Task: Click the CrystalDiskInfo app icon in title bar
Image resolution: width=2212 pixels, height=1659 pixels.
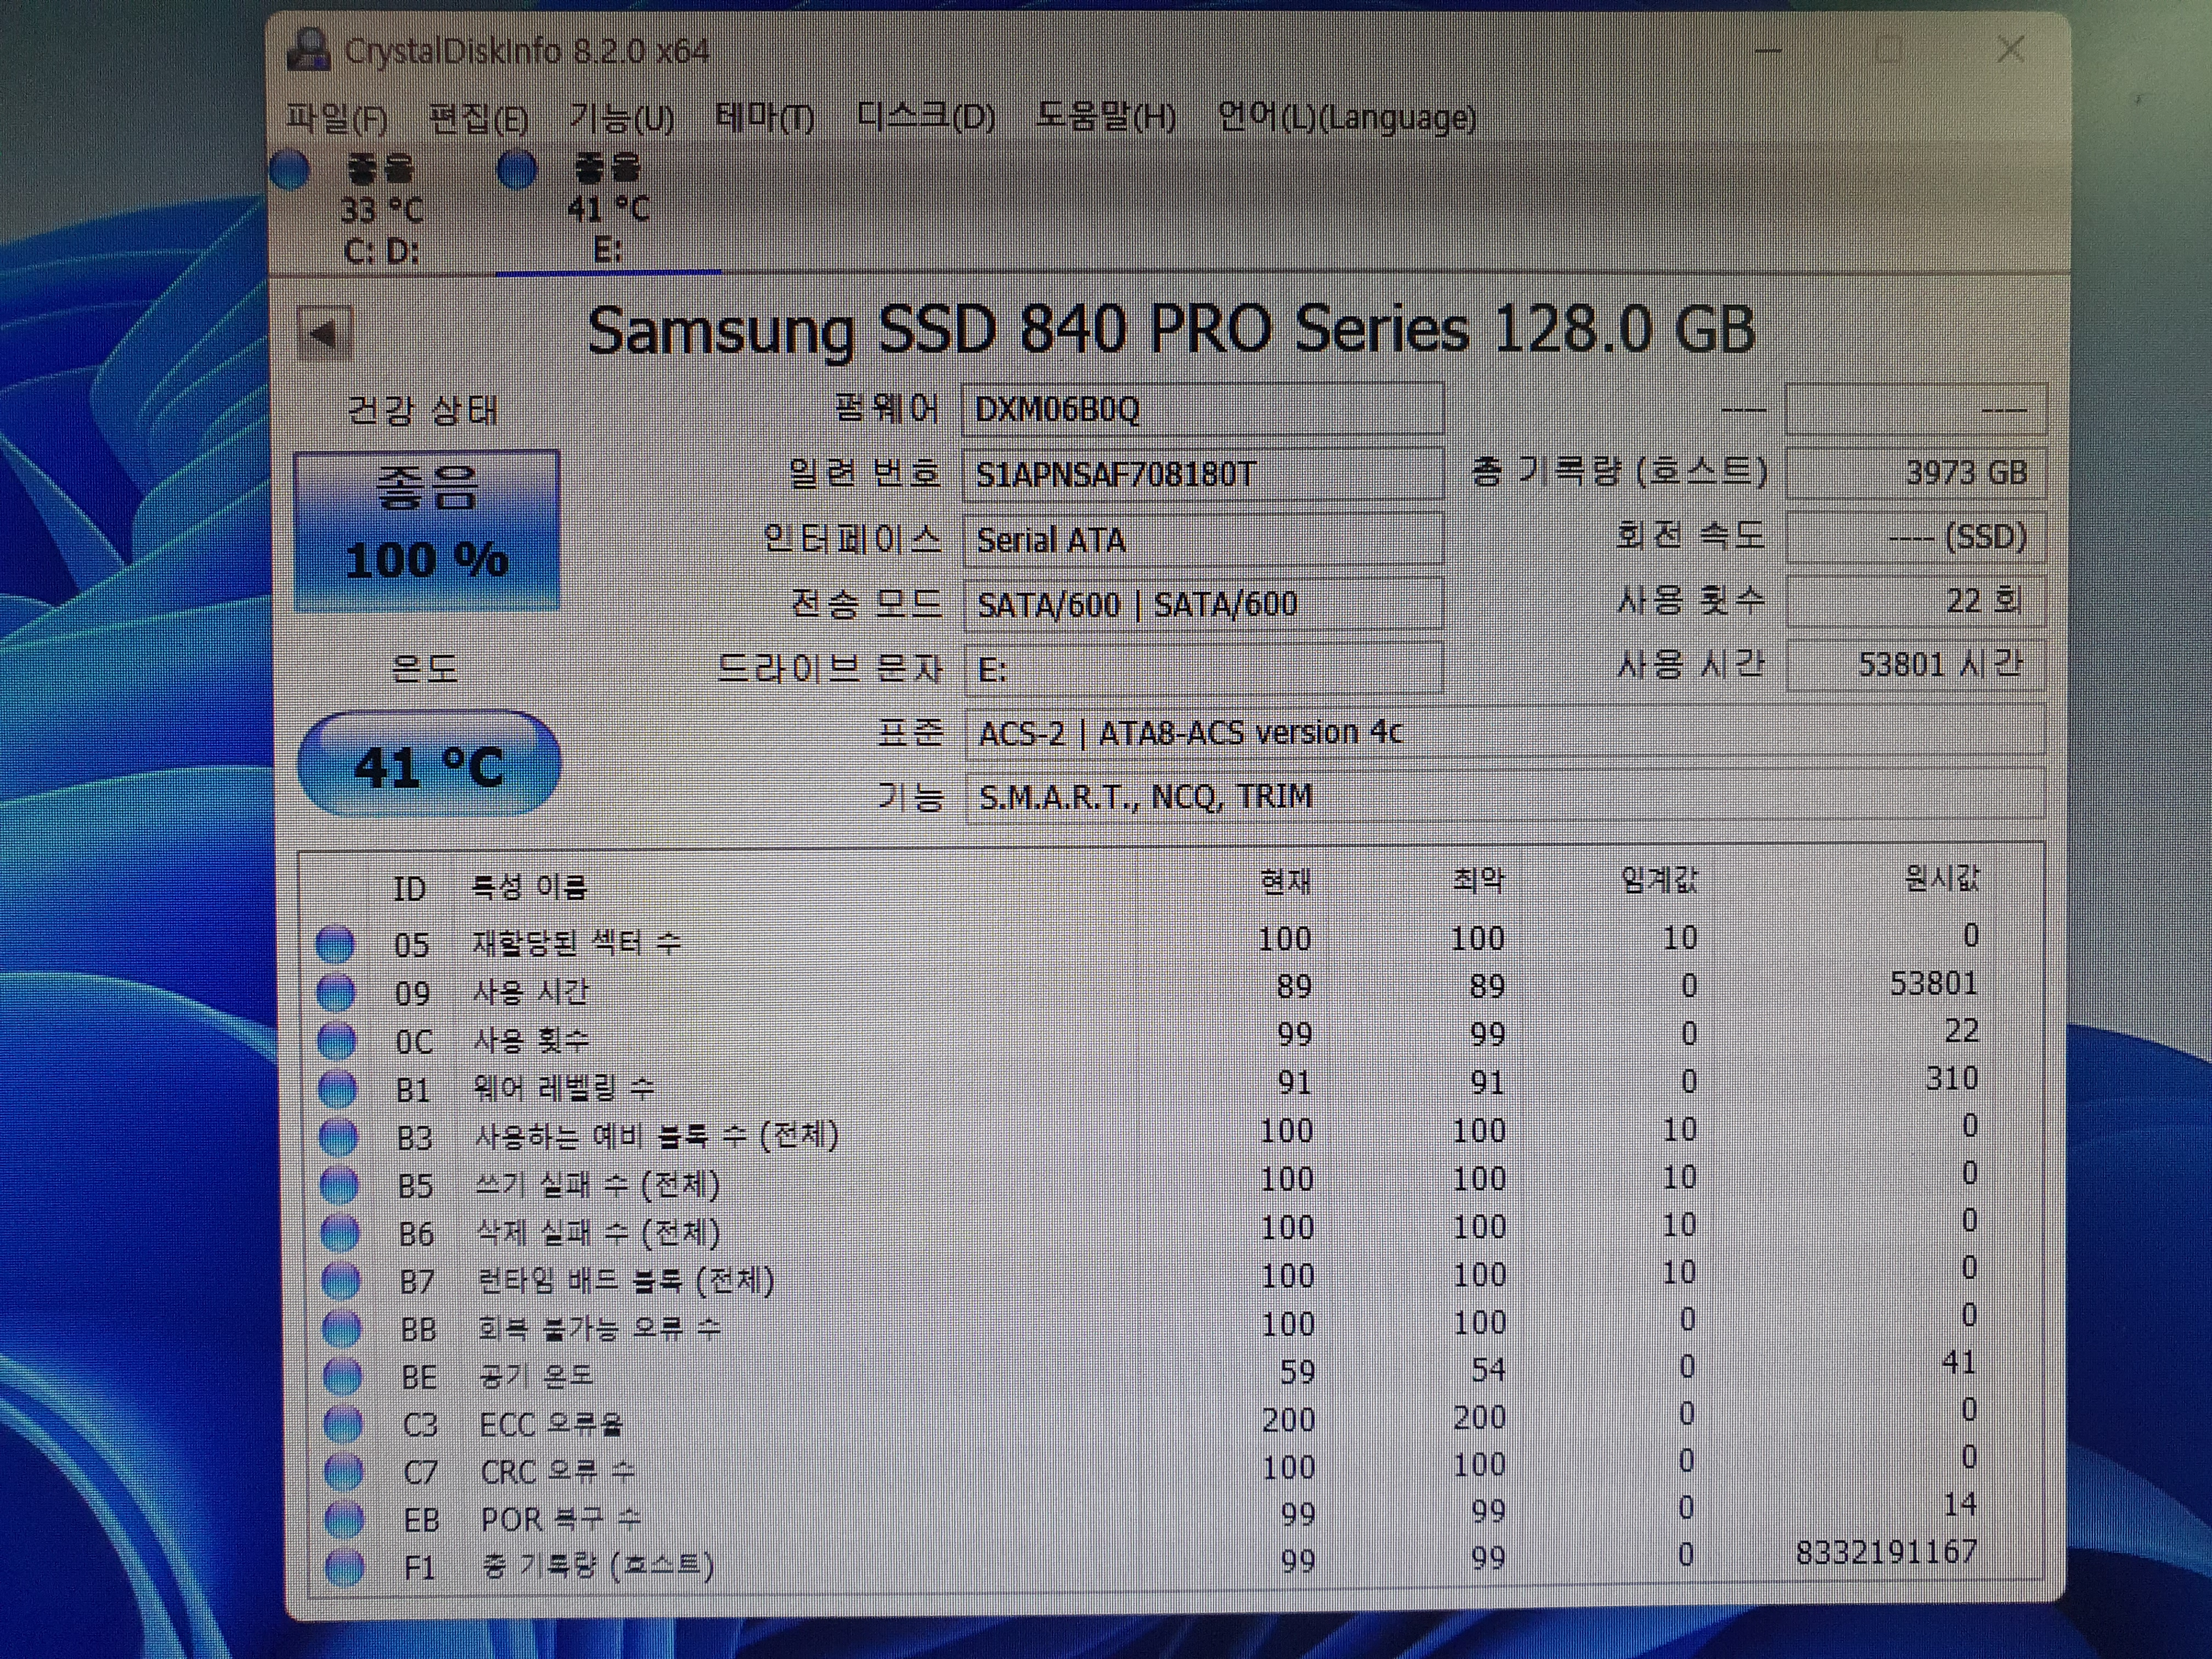Action: (x=308, y=50)
